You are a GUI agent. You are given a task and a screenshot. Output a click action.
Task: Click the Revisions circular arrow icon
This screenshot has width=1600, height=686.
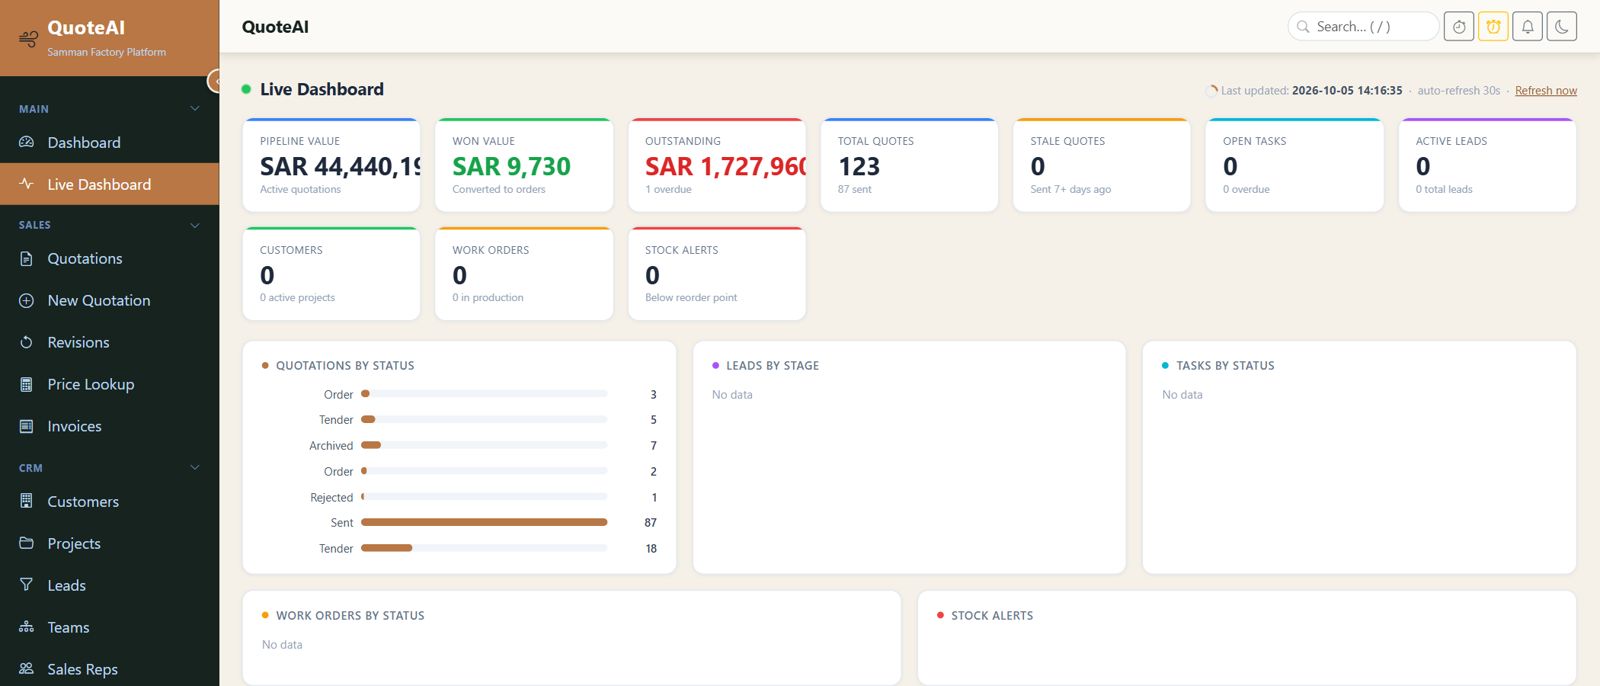27,342
